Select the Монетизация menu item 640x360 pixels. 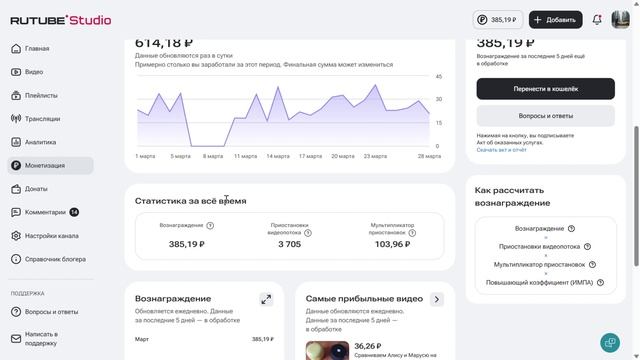(x=50, y=165)
